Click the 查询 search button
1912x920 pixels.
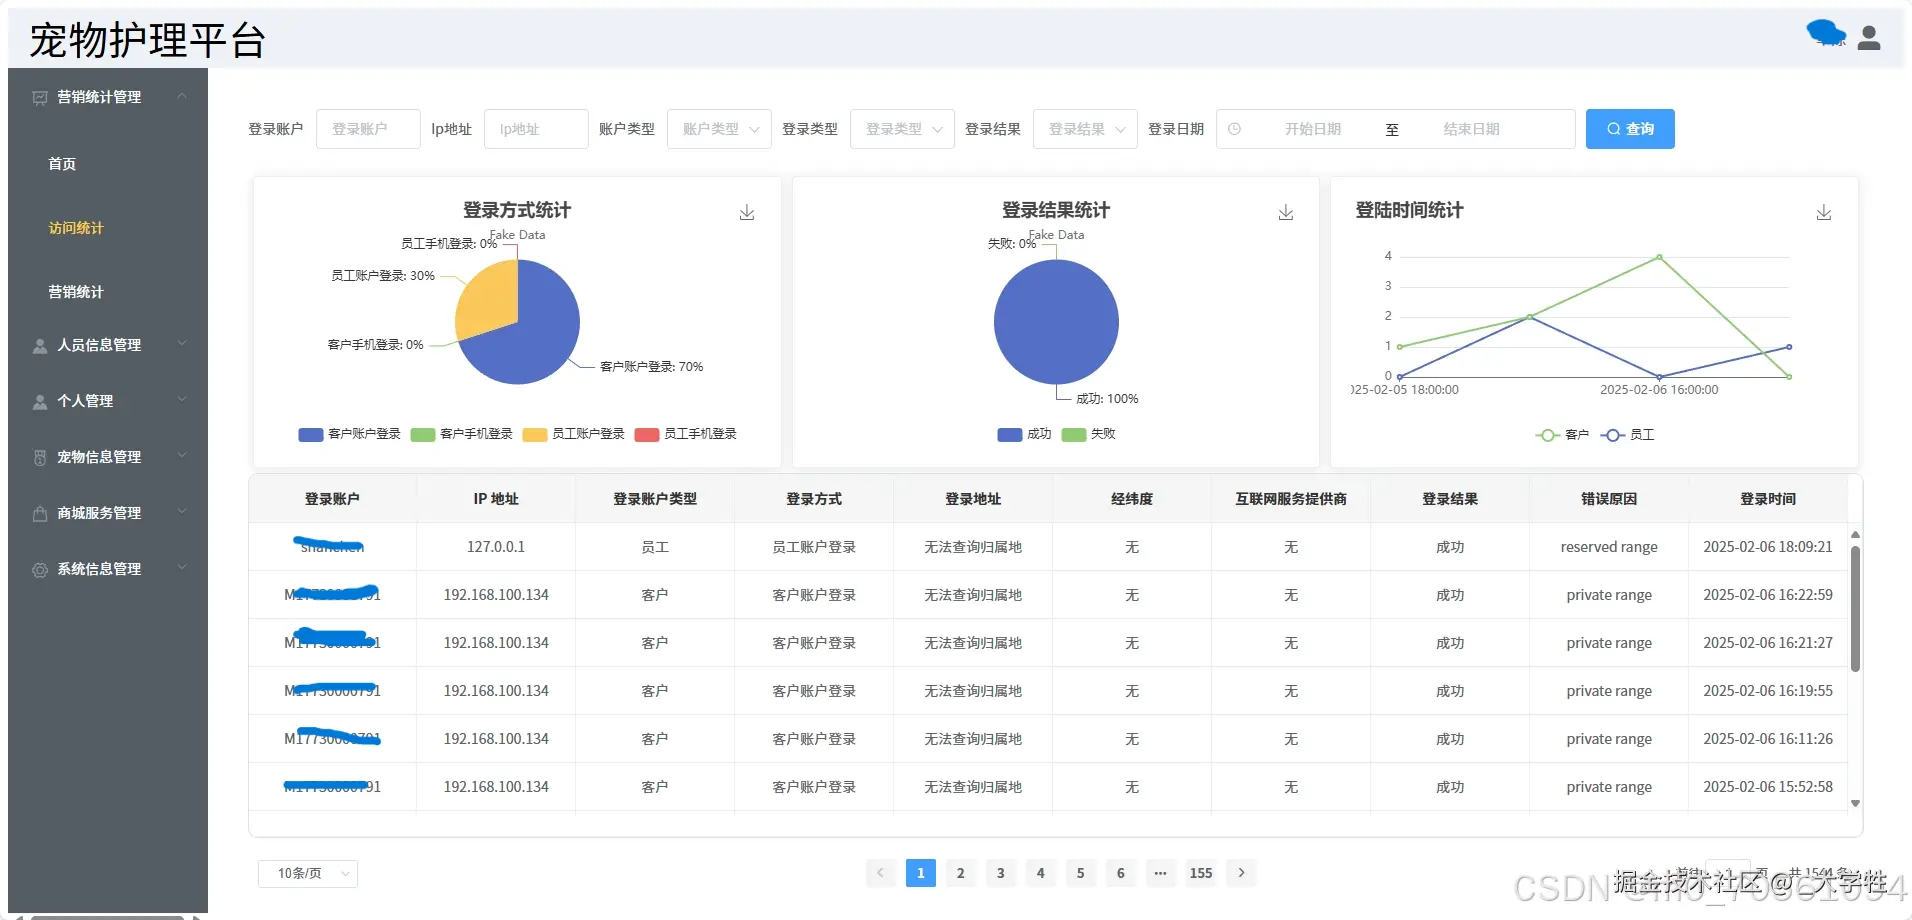[1630, 129]
